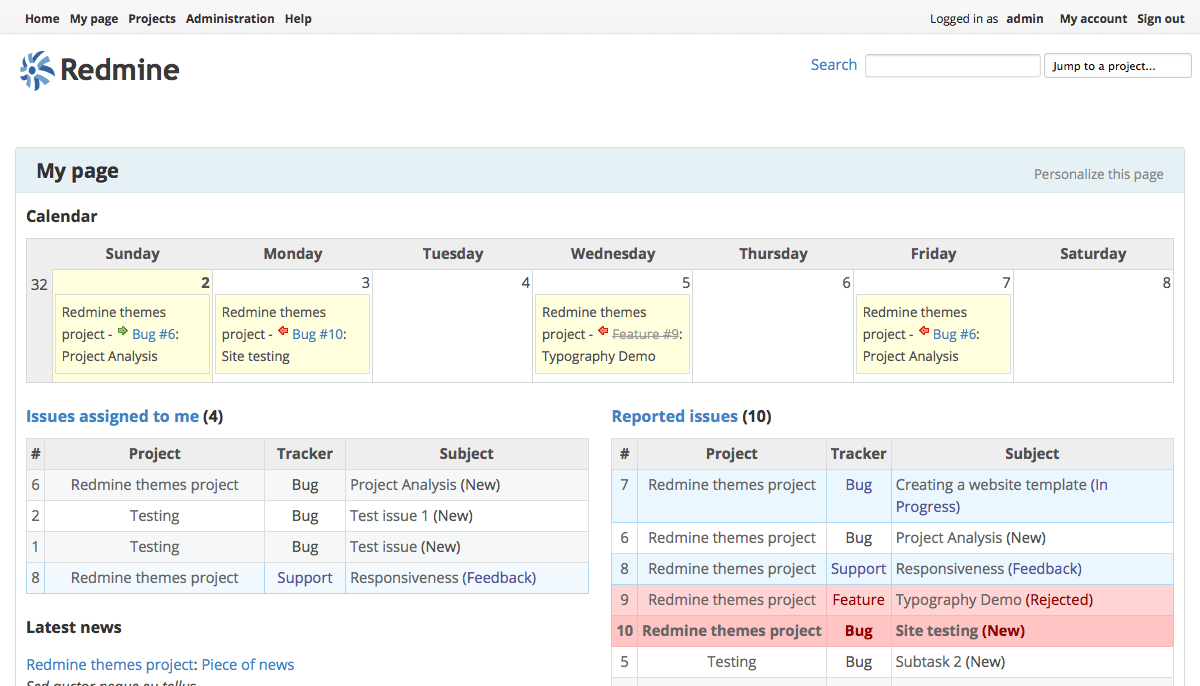Click Site testing (New) subject
The width and height of the screenshot is (1200, 686).
pyautogui.click(x=960, y=630)
